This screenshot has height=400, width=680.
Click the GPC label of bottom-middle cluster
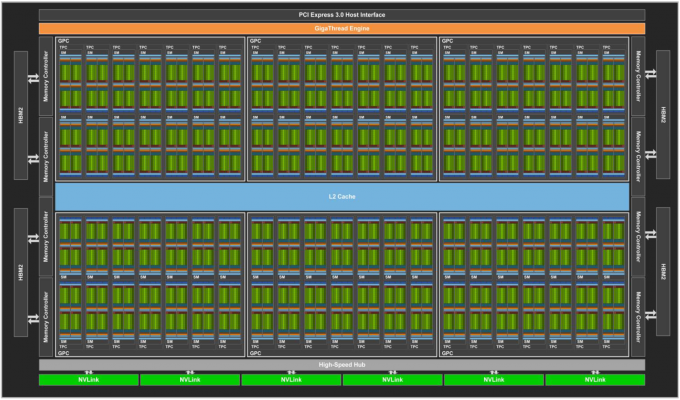click(x=255, y=353)
